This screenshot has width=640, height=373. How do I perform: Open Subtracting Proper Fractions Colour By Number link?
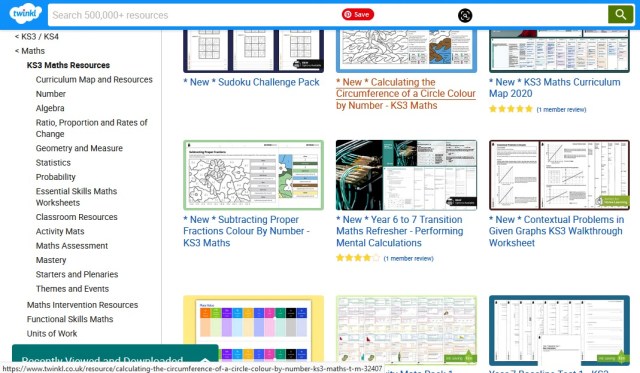point(246,231)
